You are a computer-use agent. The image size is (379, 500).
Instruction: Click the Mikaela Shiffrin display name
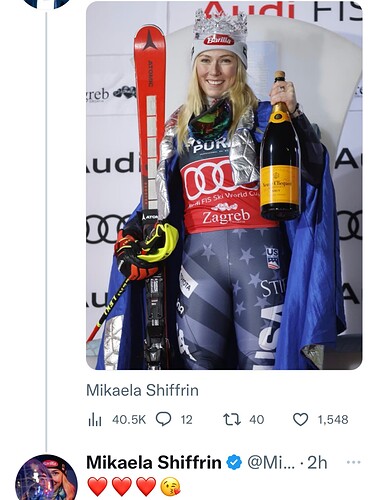[x=154, y=463]
